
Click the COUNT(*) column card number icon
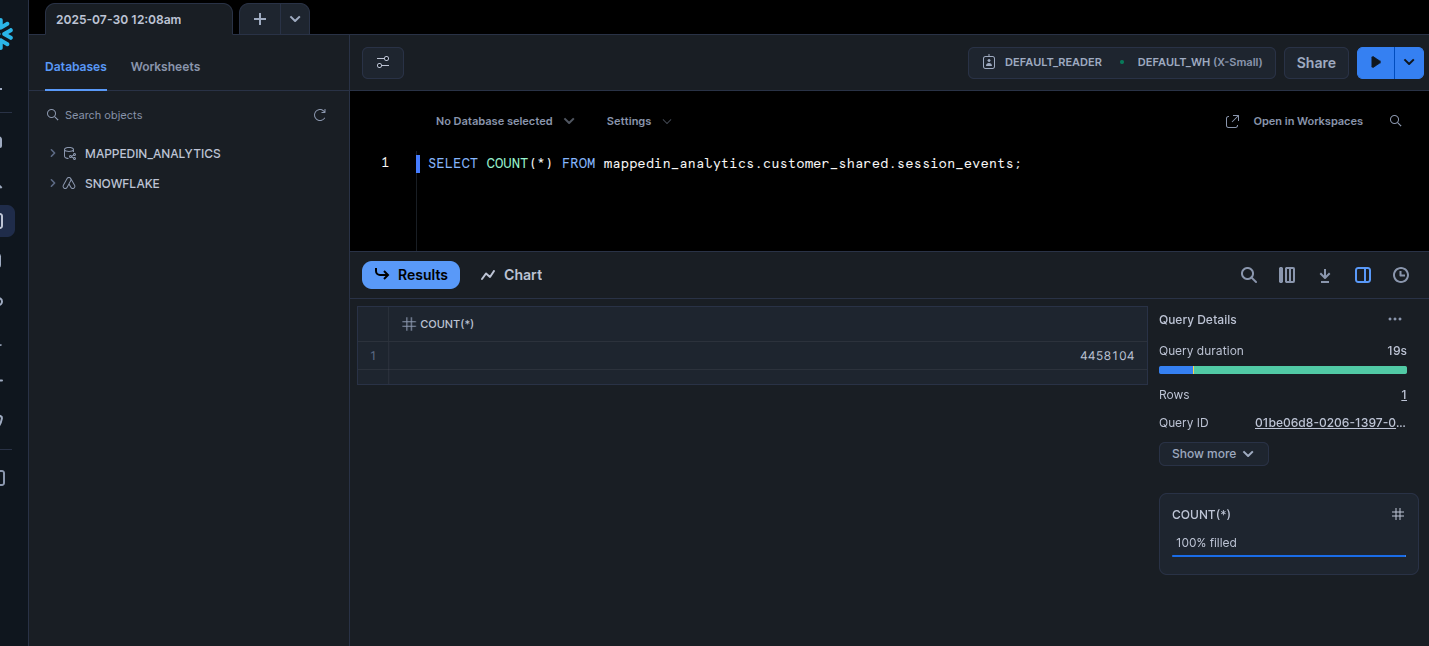coord(1398,514)
